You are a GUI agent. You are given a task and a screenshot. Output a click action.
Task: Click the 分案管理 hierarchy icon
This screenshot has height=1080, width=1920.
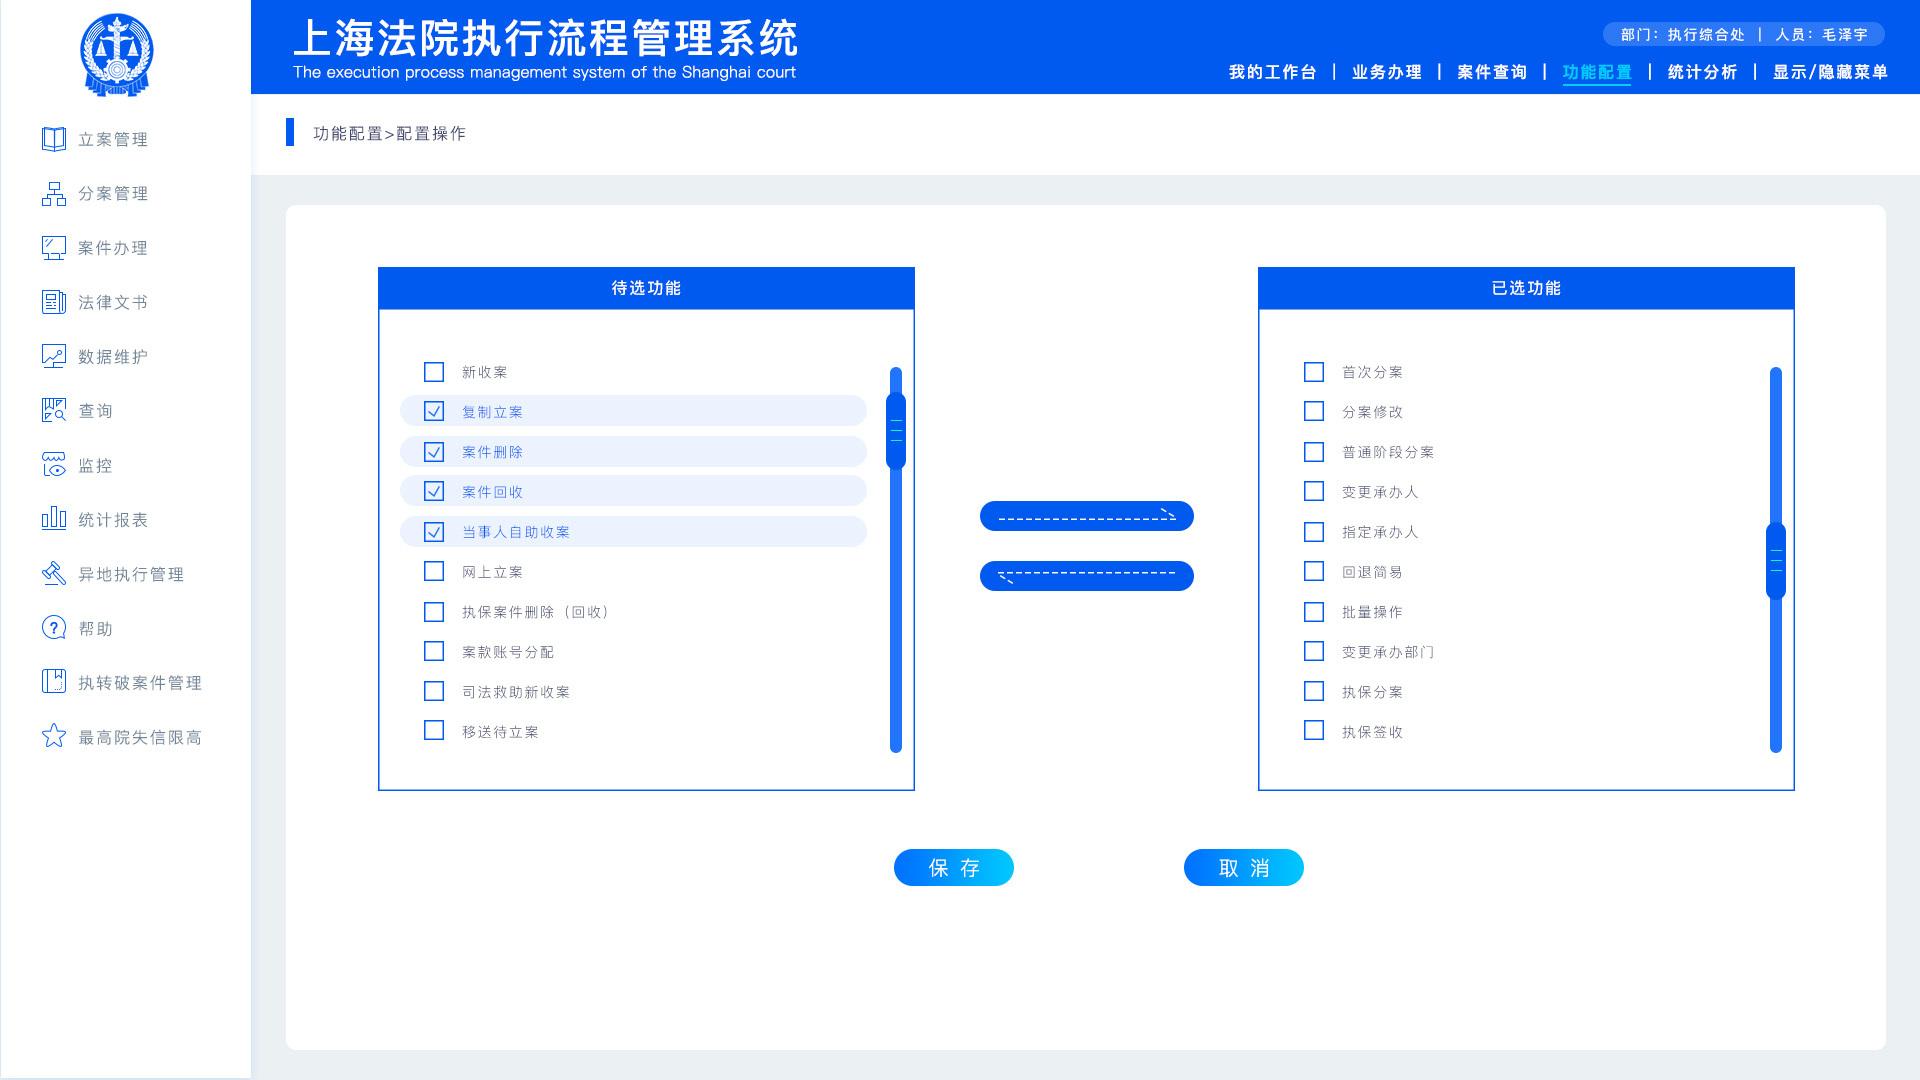click(53, 193)
